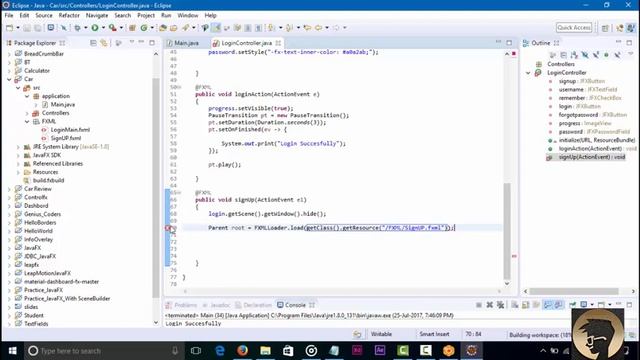Screen dimensions: 640x360
Task: Collapse the application package
Action: point(27,96)
